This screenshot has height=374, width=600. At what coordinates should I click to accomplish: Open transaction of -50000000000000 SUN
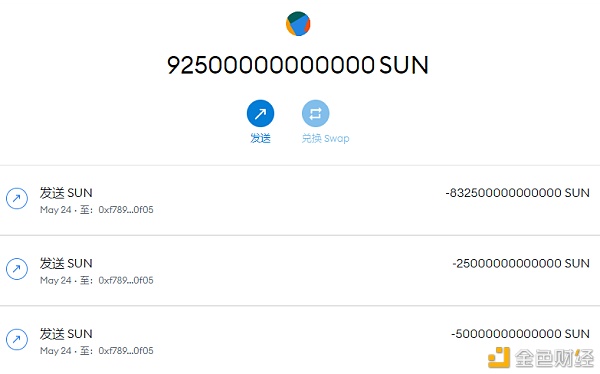coord(300,340)
